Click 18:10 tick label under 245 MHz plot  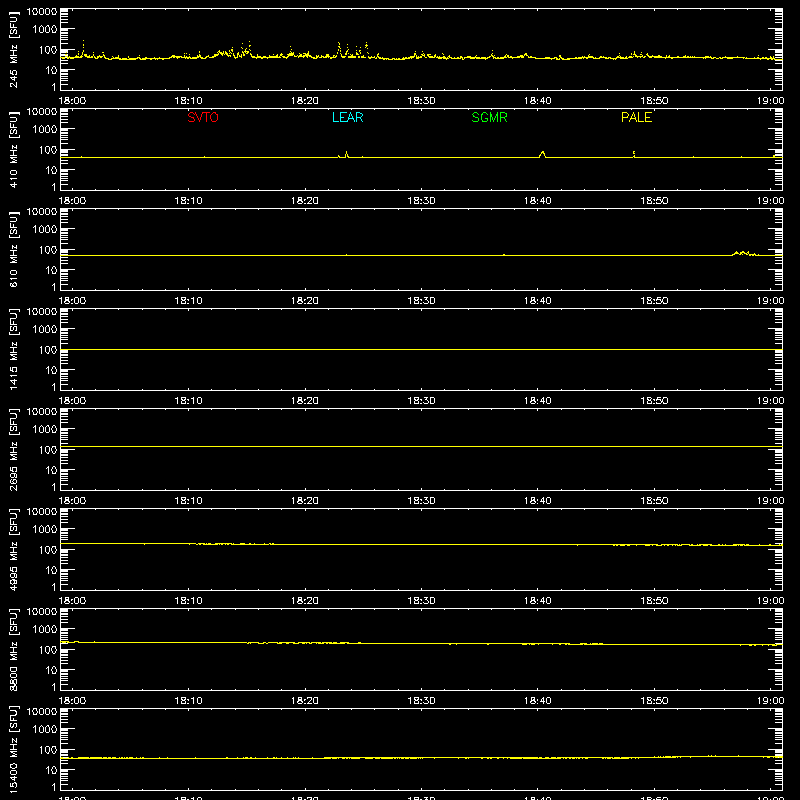point(188,101)
